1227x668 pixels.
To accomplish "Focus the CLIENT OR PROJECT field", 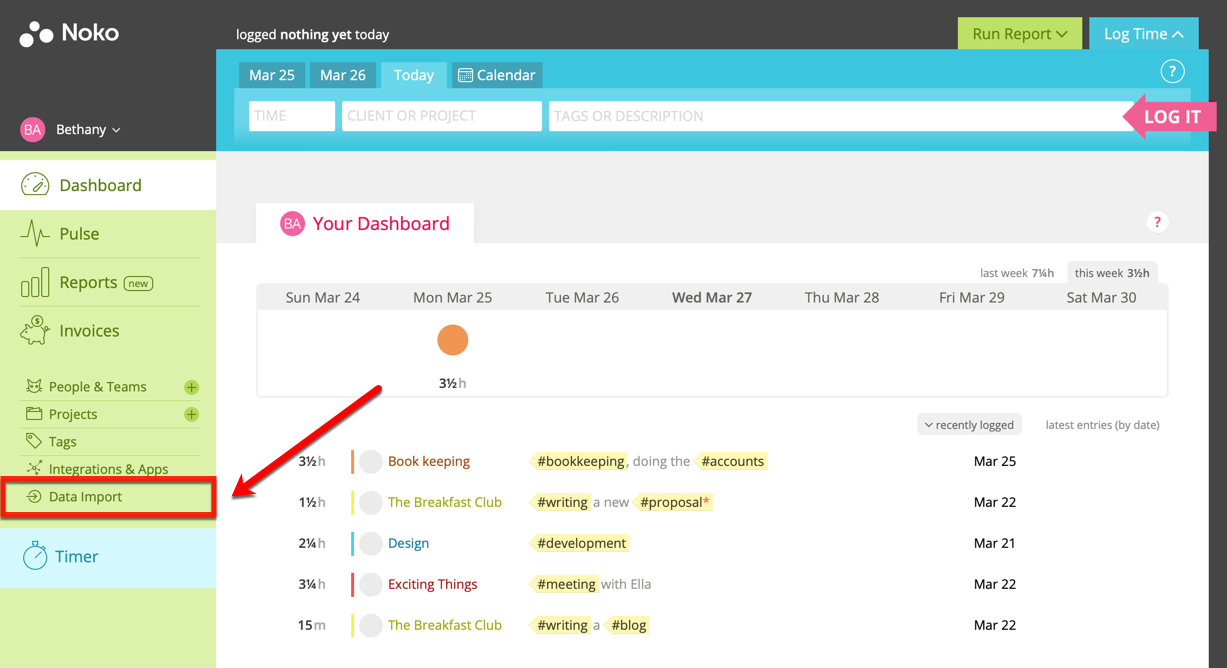I will (x=442, y=116).
